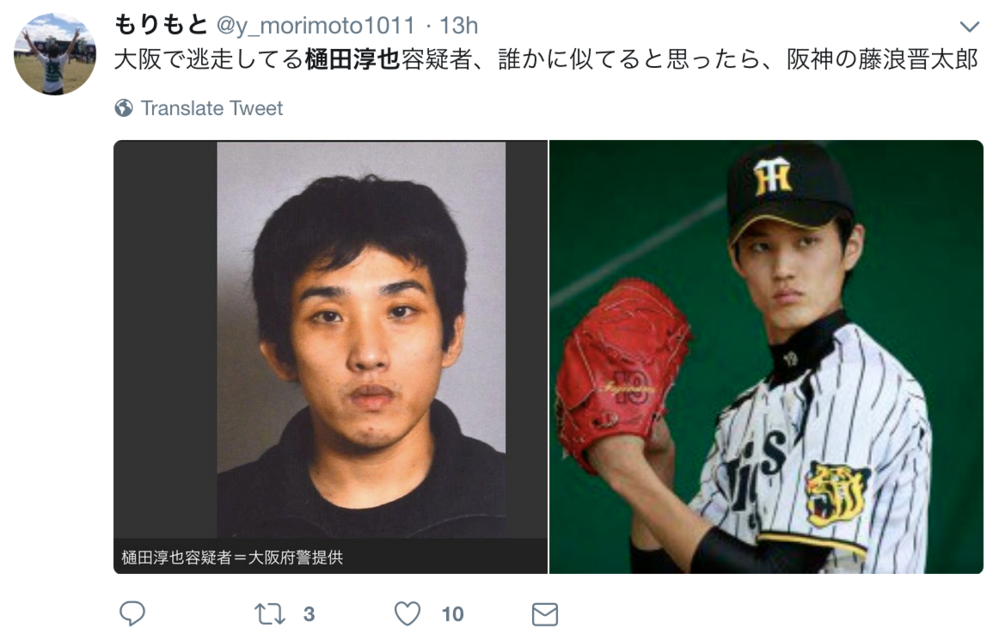
Task: Click the bold 樋田淳也 keyword
Action: coord(352,59)
